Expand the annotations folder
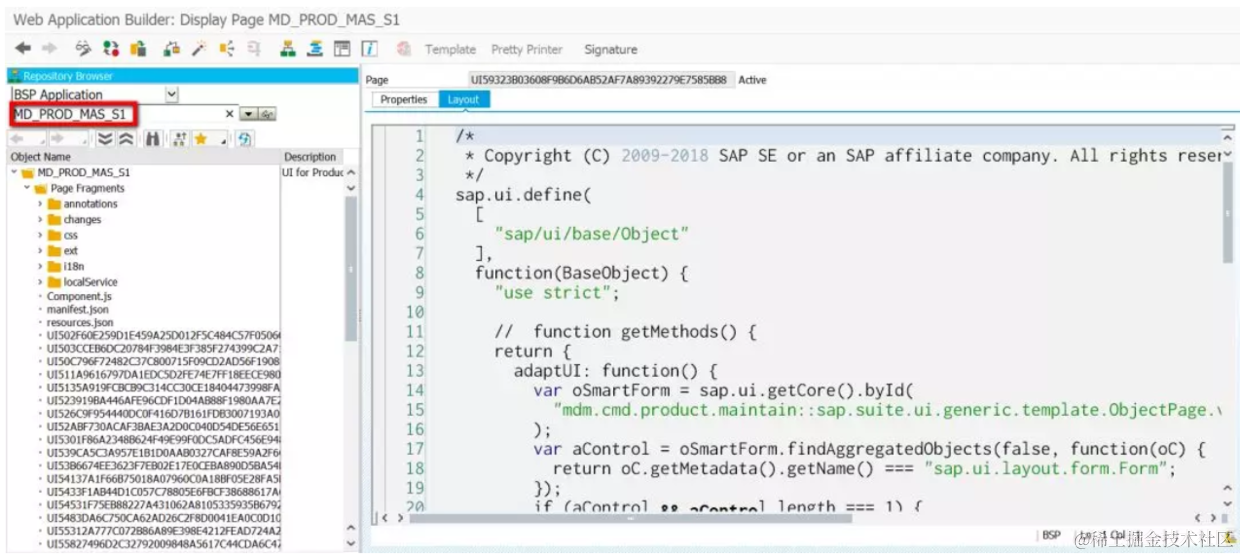The width and height of the screenshot is (1240, 556). click(41, 204)
